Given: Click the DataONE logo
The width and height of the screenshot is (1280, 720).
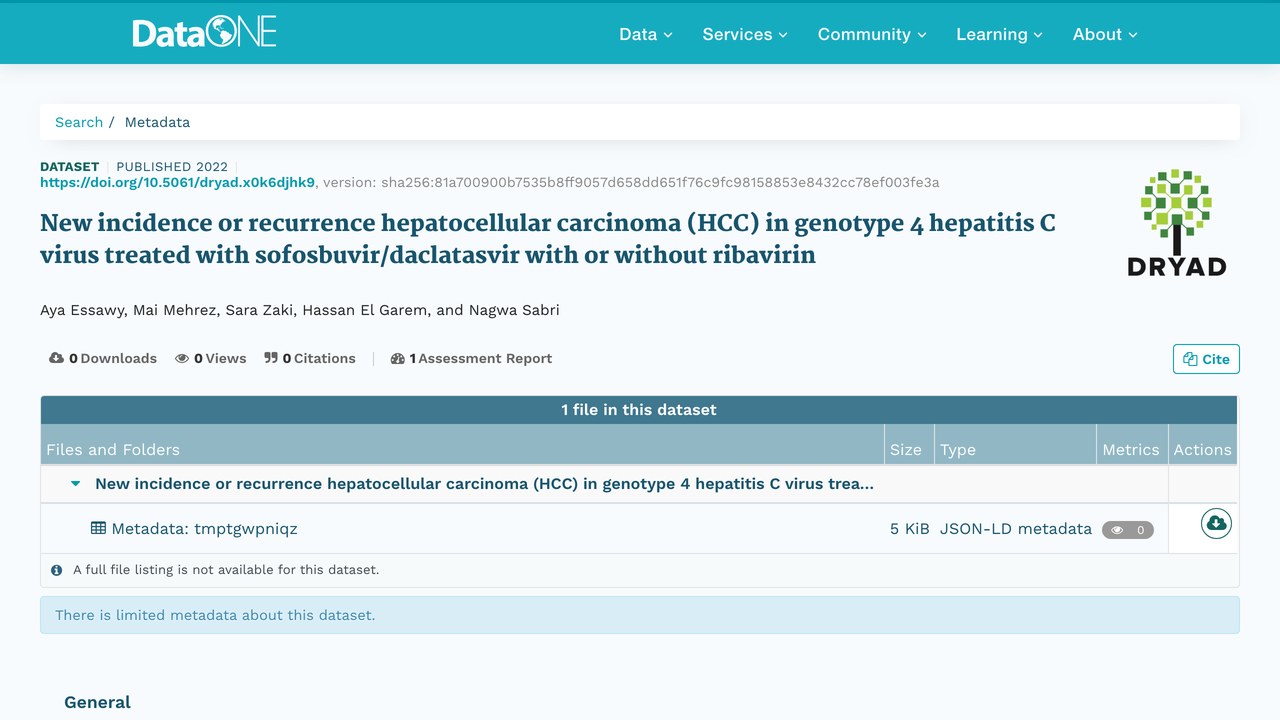Looking at the screenshot, I should pos(204,33).
